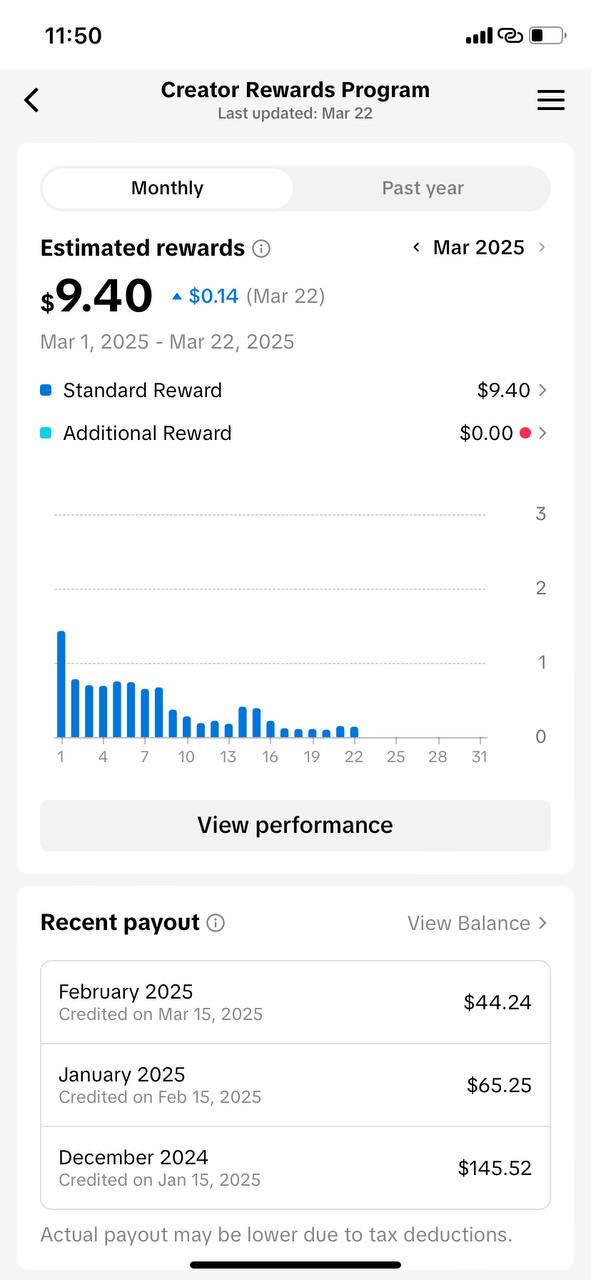Viewport: 591px width, 1280px height.
Task: Tap the back arrow icon
Action: click(x=32, y=100)
